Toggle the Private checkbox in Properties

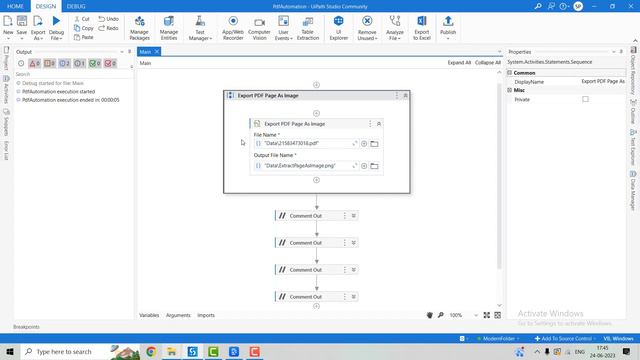(x=585, y=99)
